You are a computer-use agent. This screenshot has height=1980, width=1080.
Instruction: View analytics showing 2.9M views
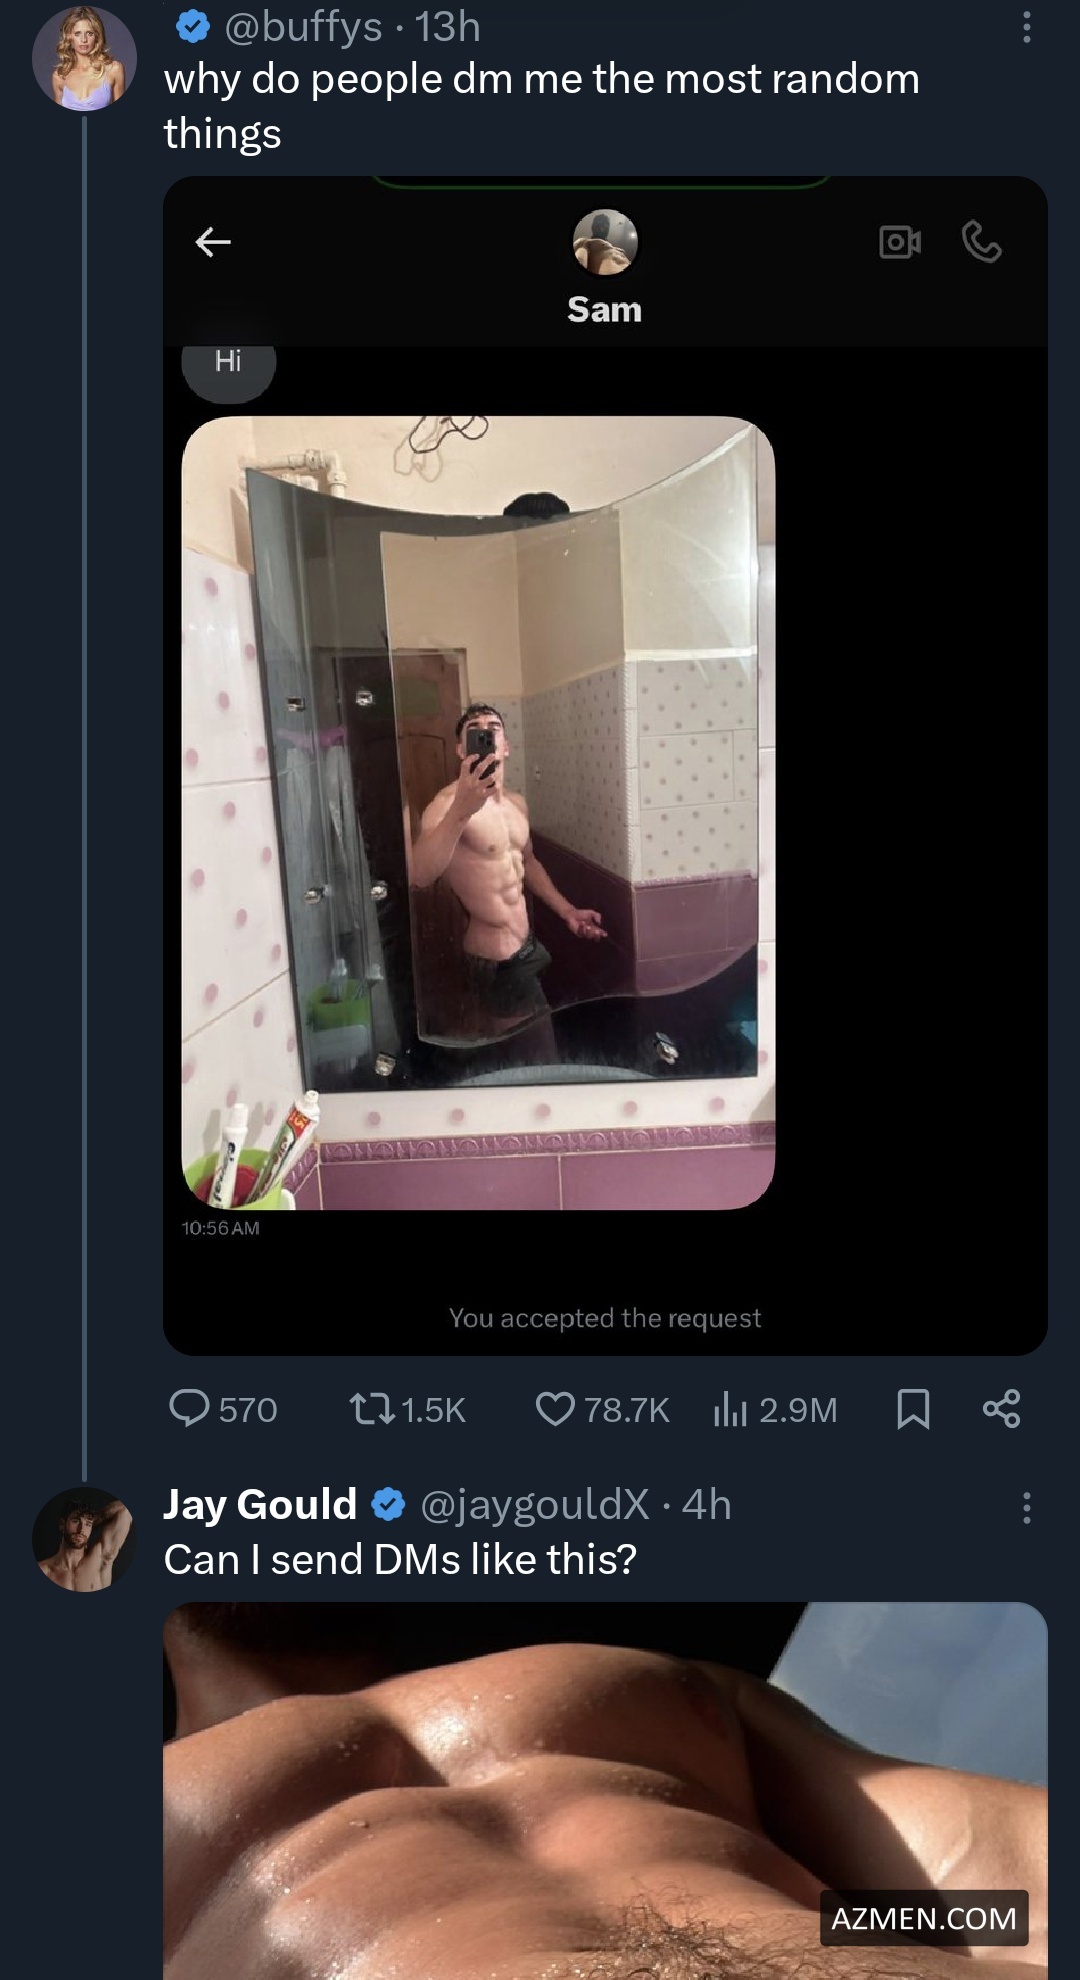pos(731,1409)
